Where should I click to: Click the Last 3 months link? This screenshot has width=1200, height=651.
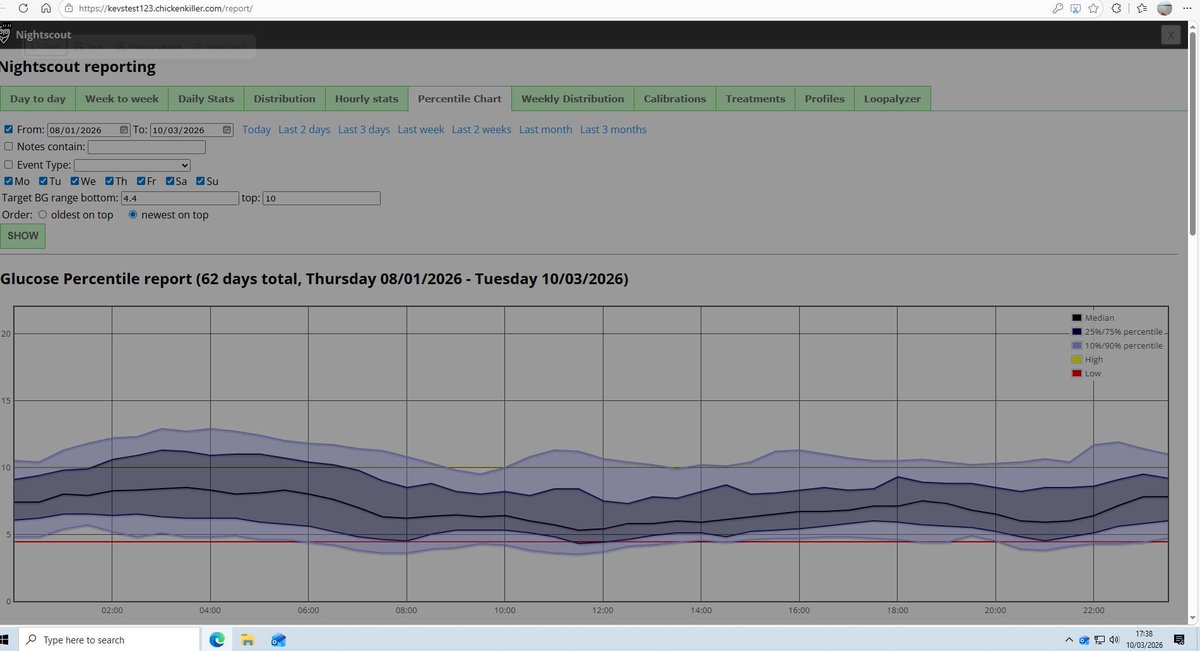[x=613, y=130]
